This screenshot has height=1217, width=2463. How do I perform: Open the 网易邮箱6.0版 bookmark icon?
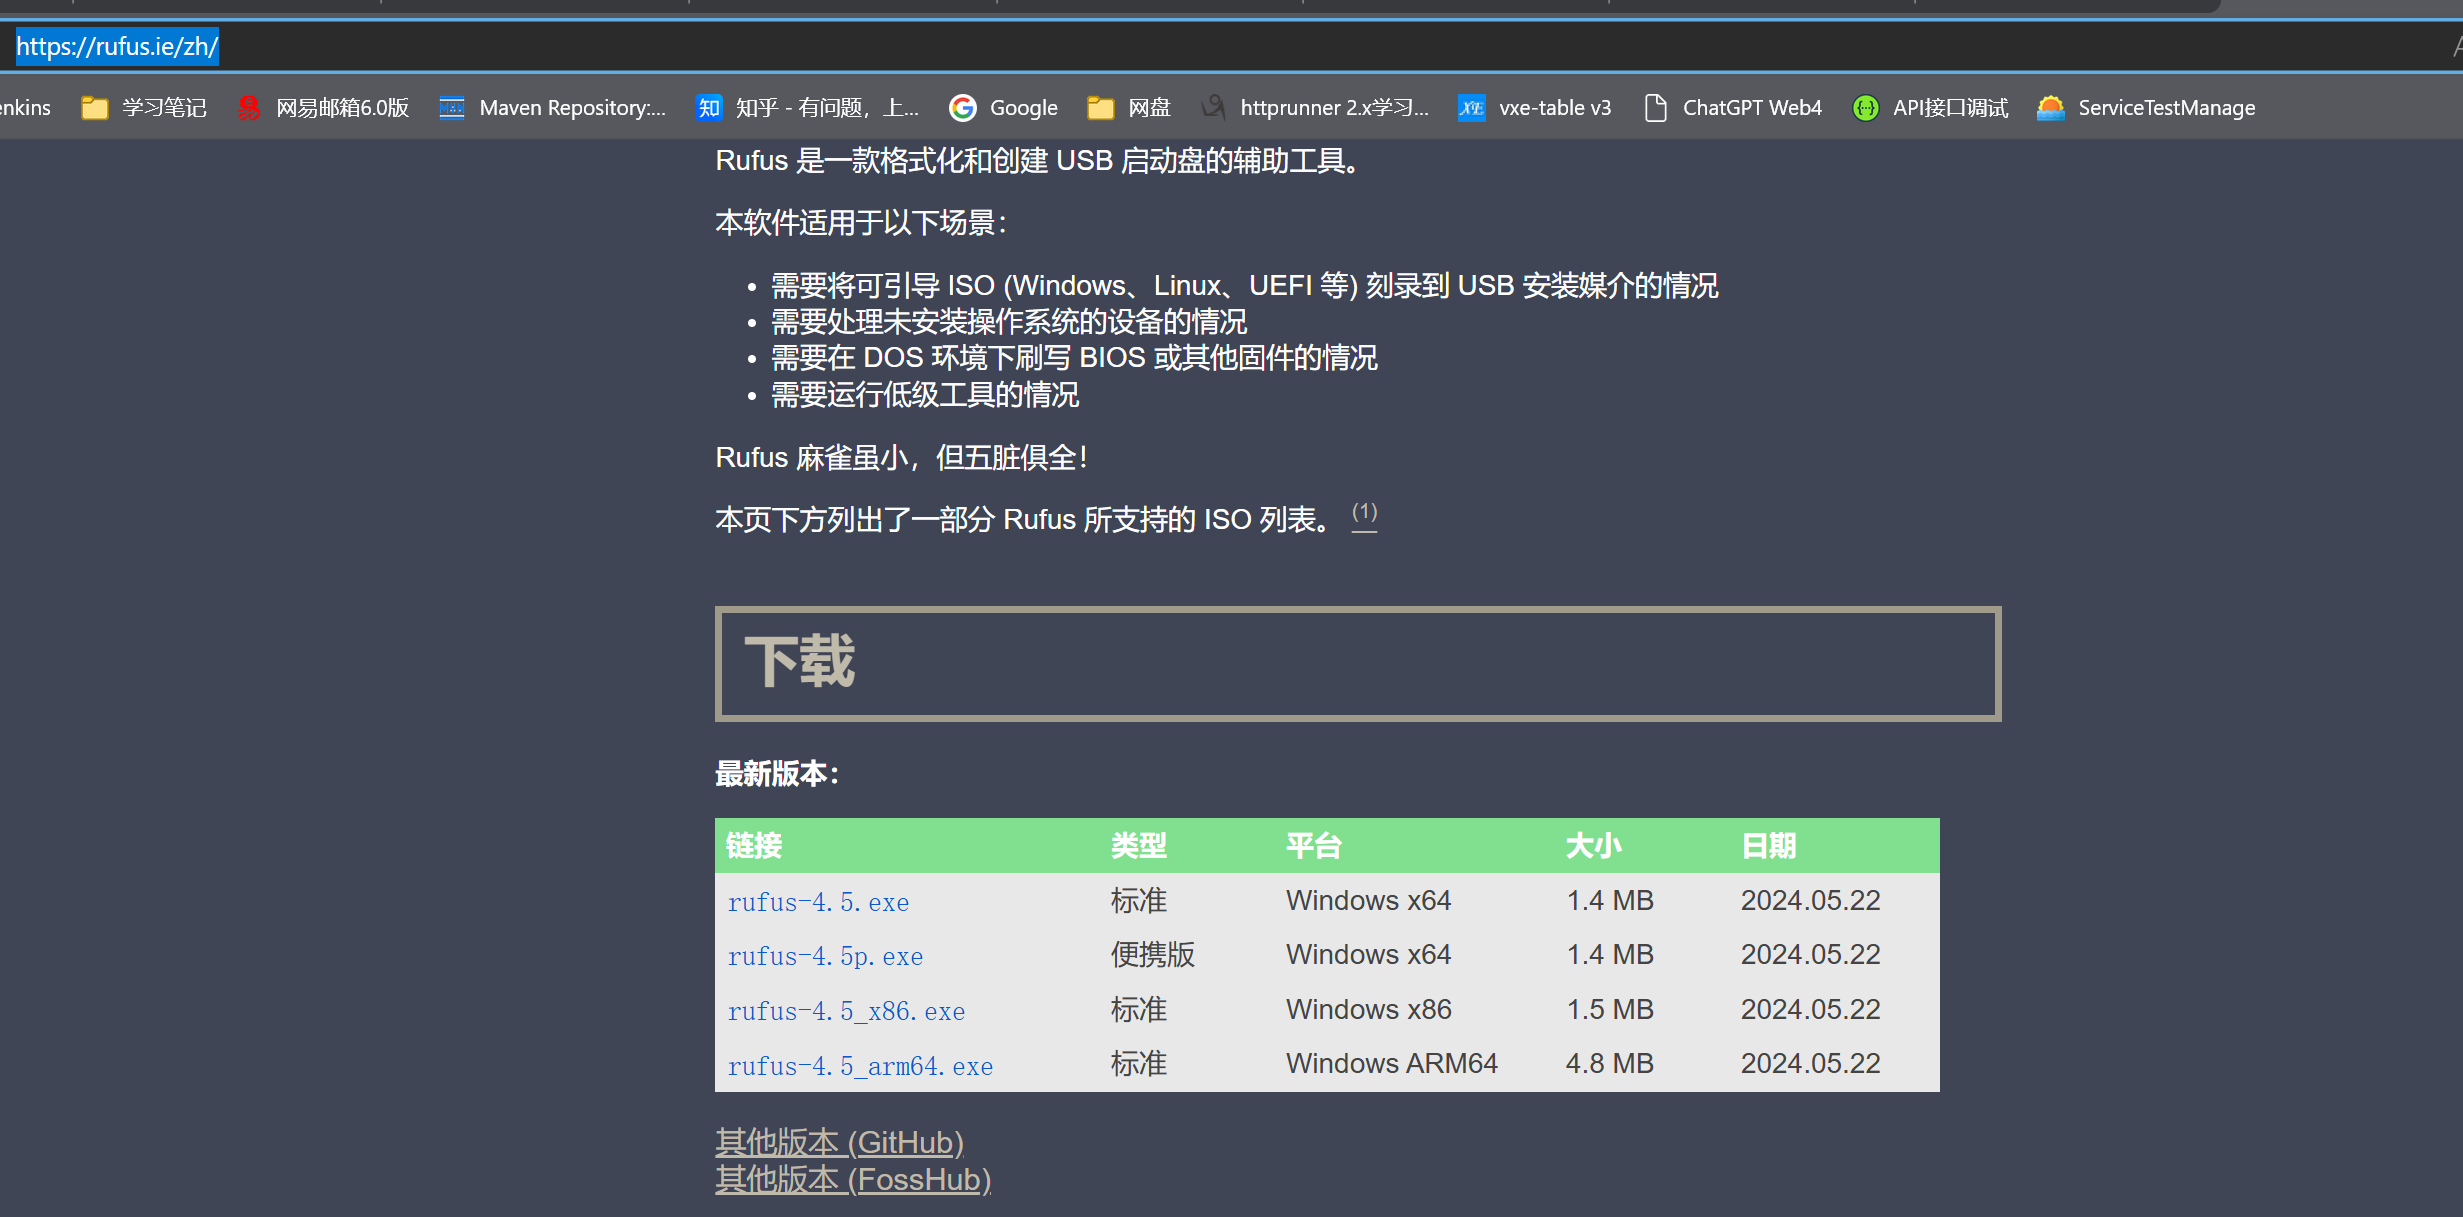pos(249,108)
